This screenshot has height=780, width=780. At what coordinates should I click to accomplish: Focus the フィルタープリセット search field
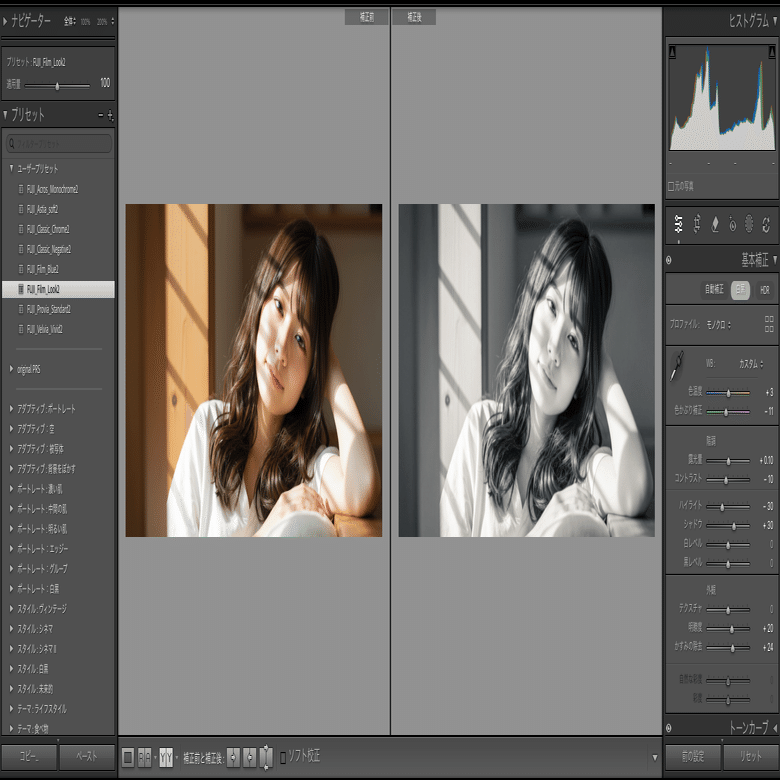pos(59,144)
